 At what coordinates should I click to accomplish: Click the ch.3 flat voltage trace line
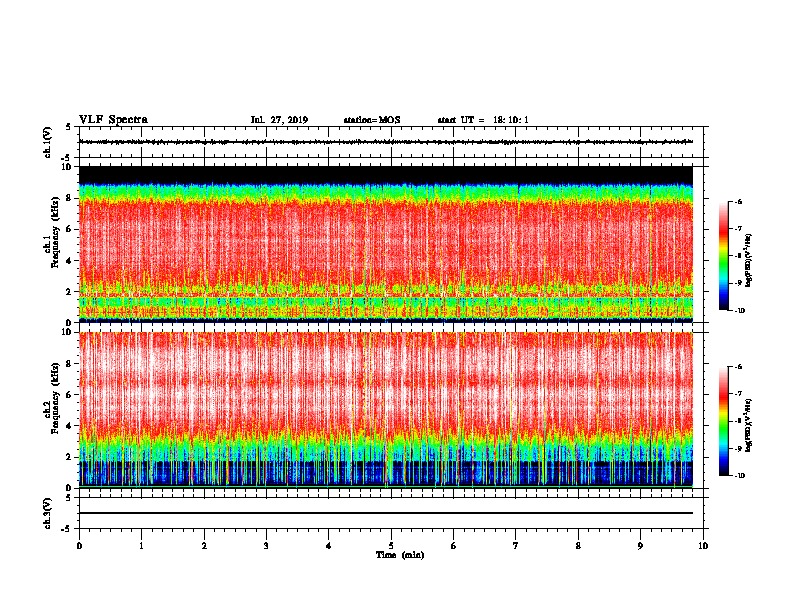point(386,513)
